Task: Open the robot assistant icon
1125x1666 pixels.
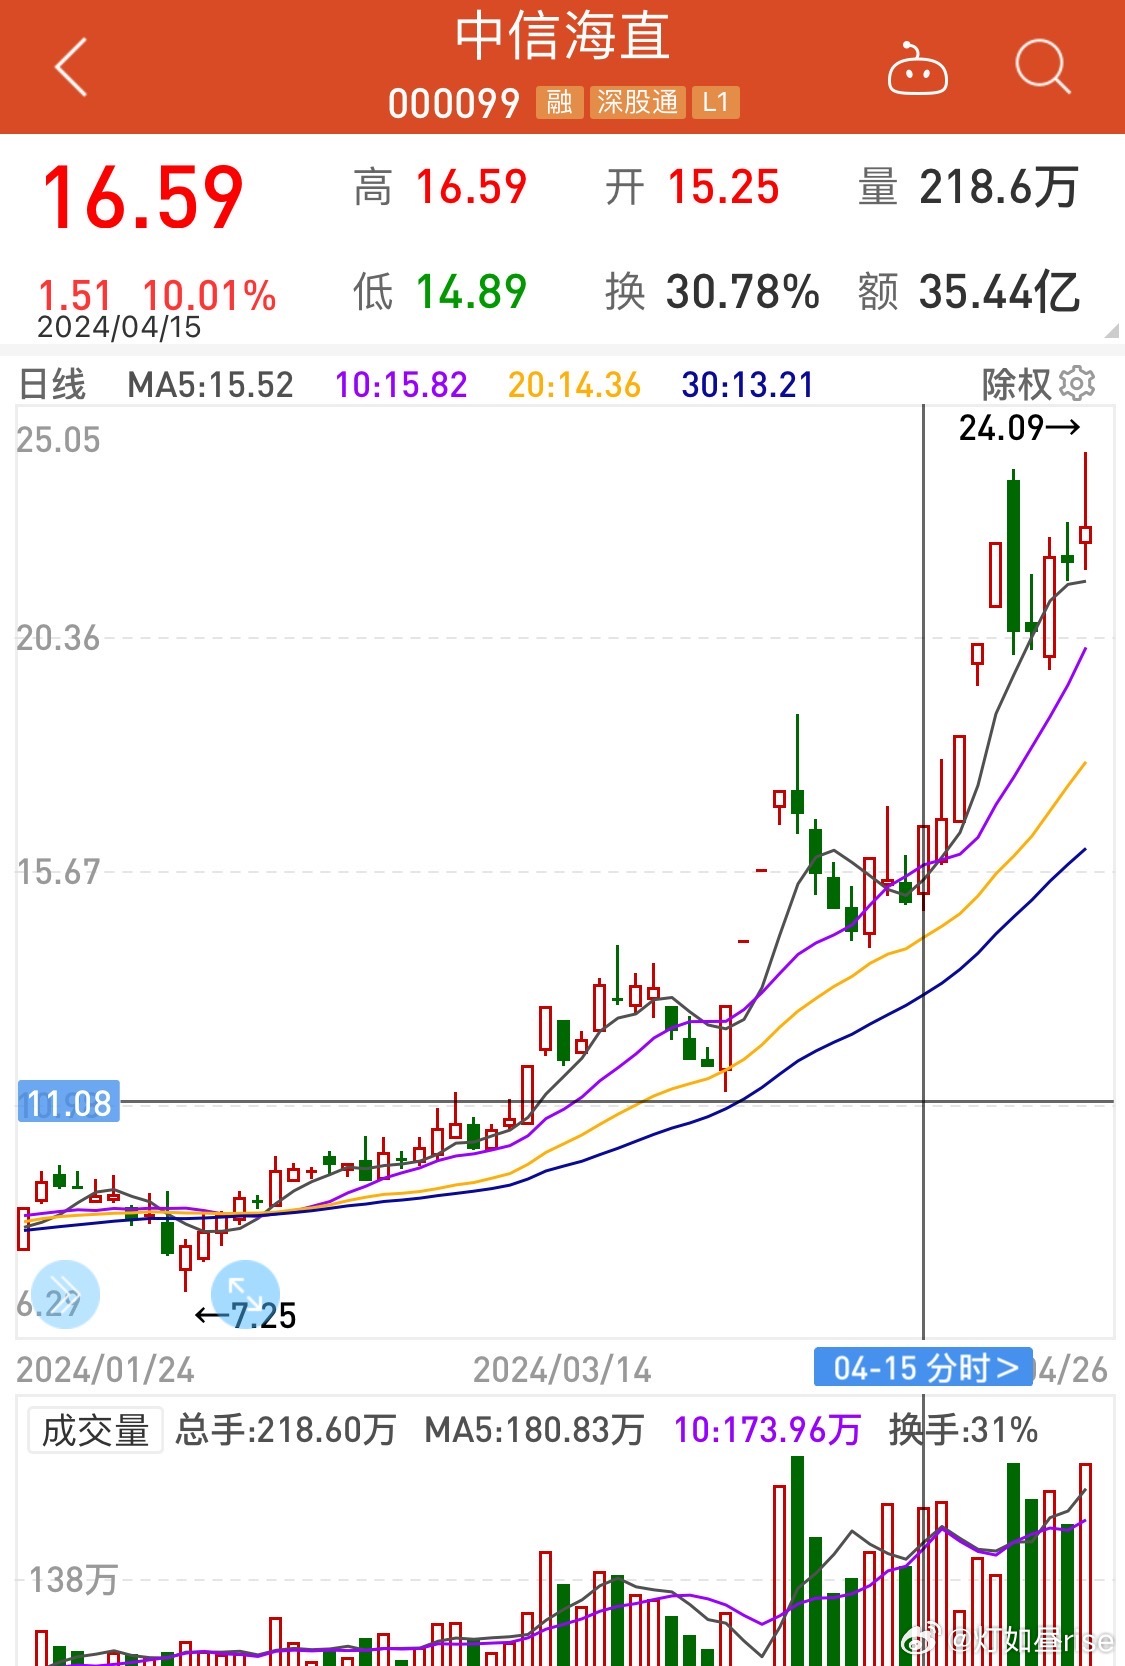Action: coord(917,68)
